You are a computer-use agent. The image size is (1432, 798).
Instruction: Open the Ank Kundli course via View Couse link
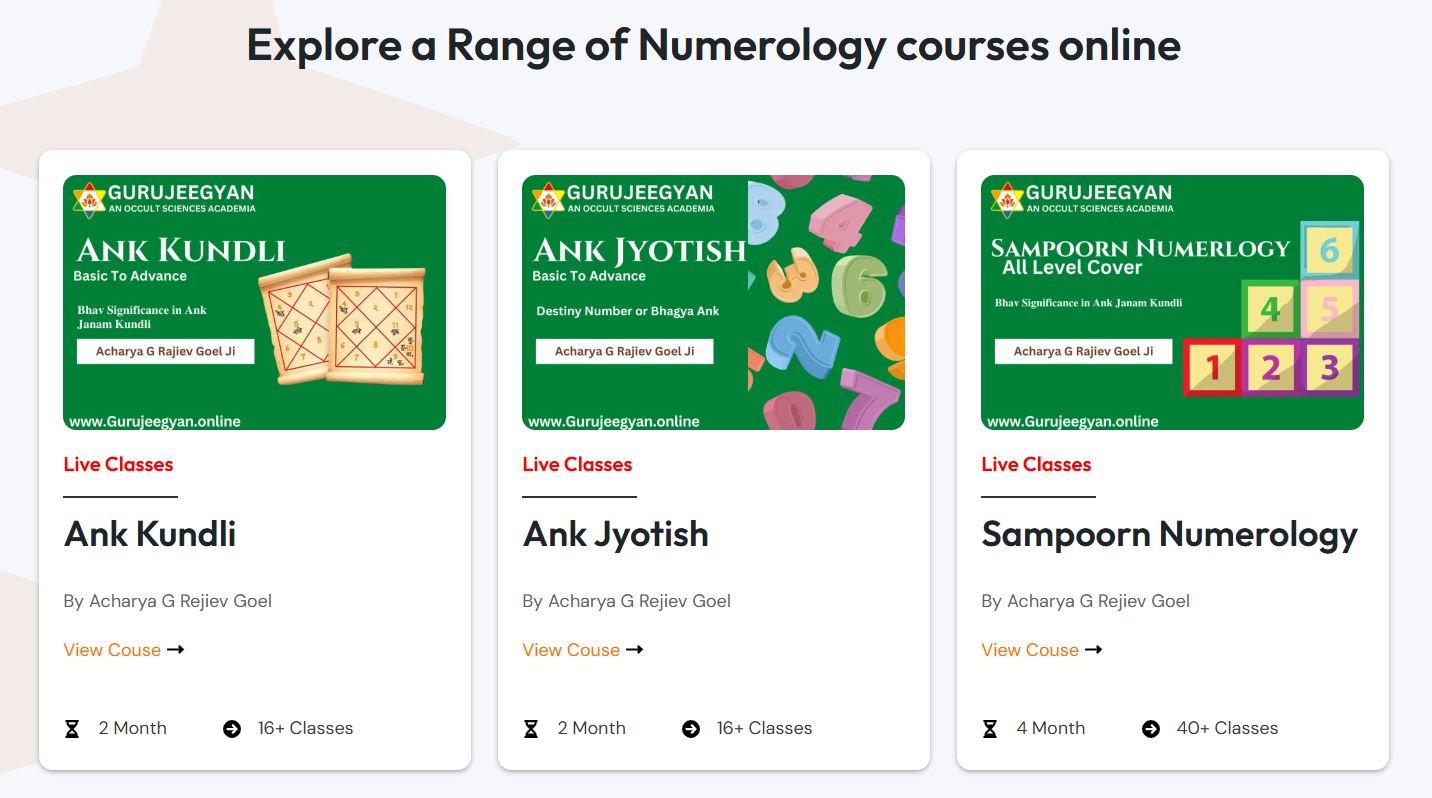pyautogui.click(x=112, y=650)
